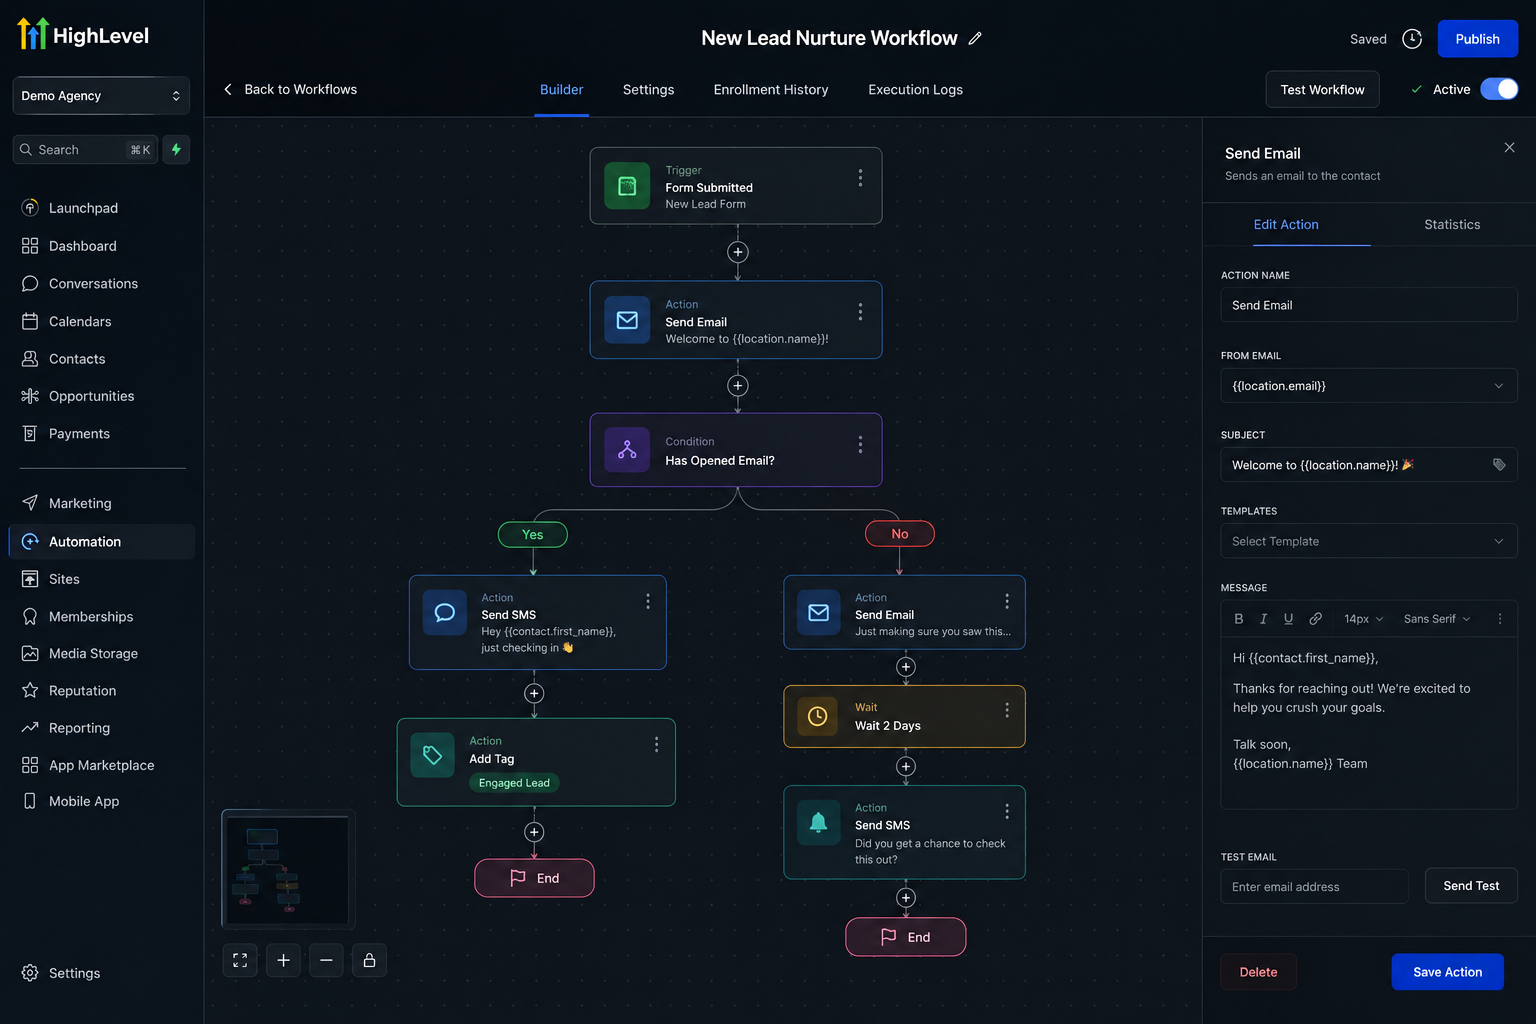
Task: Click the Engaged Lead tag chip
Action: tap(514, 783)
